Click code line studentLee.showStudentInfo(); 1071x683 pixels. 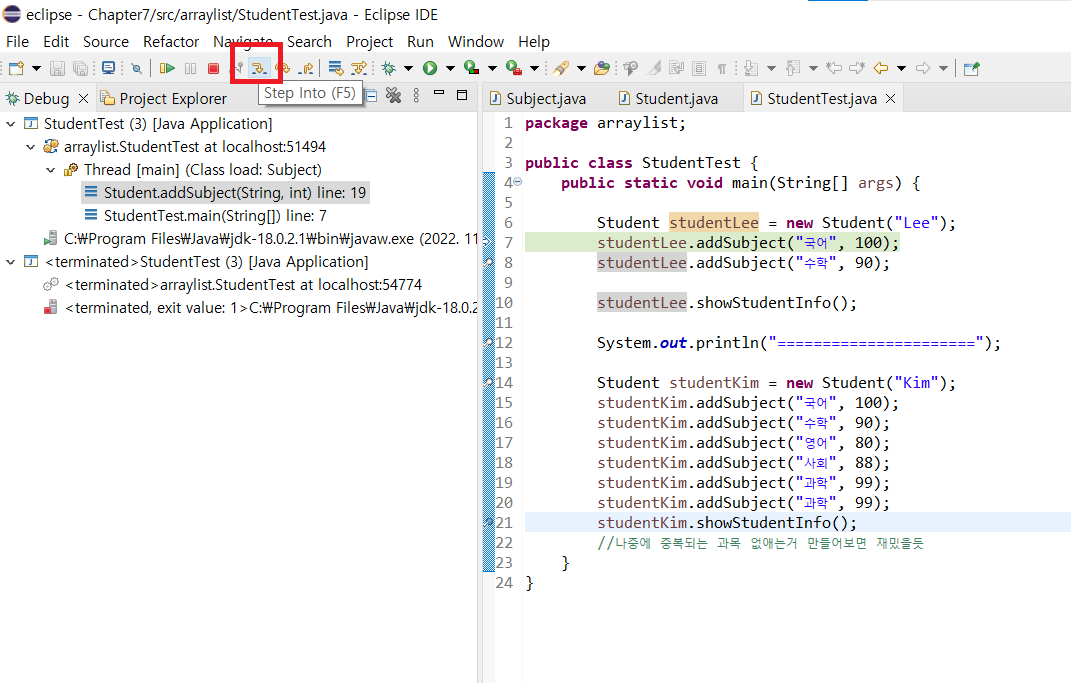click(x=727, y=303)
